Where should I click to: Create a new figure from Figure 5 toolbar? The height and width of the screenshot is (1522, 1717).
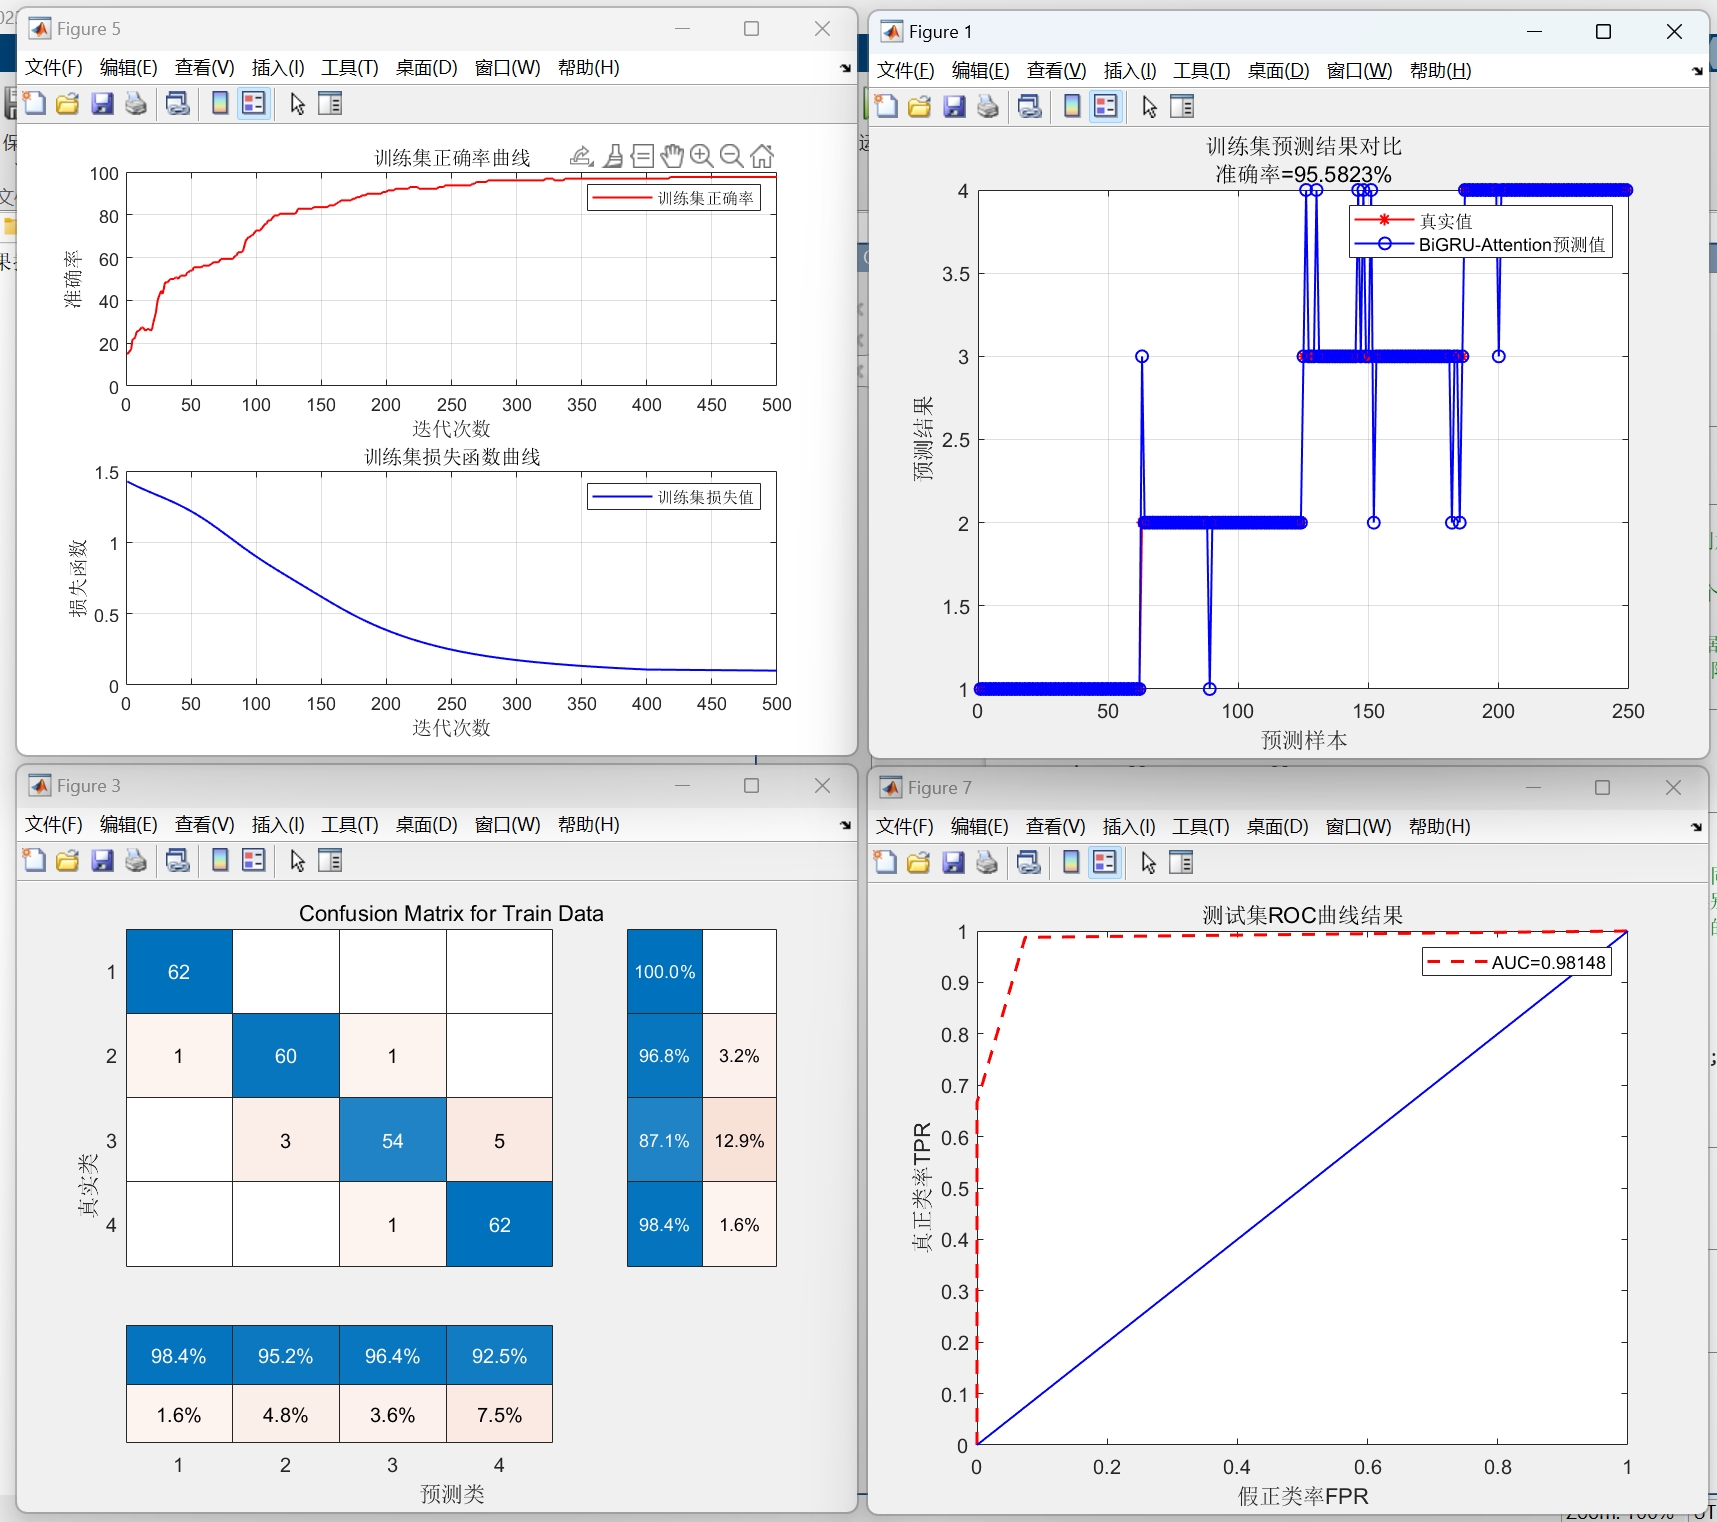click(x=33, y=103)
